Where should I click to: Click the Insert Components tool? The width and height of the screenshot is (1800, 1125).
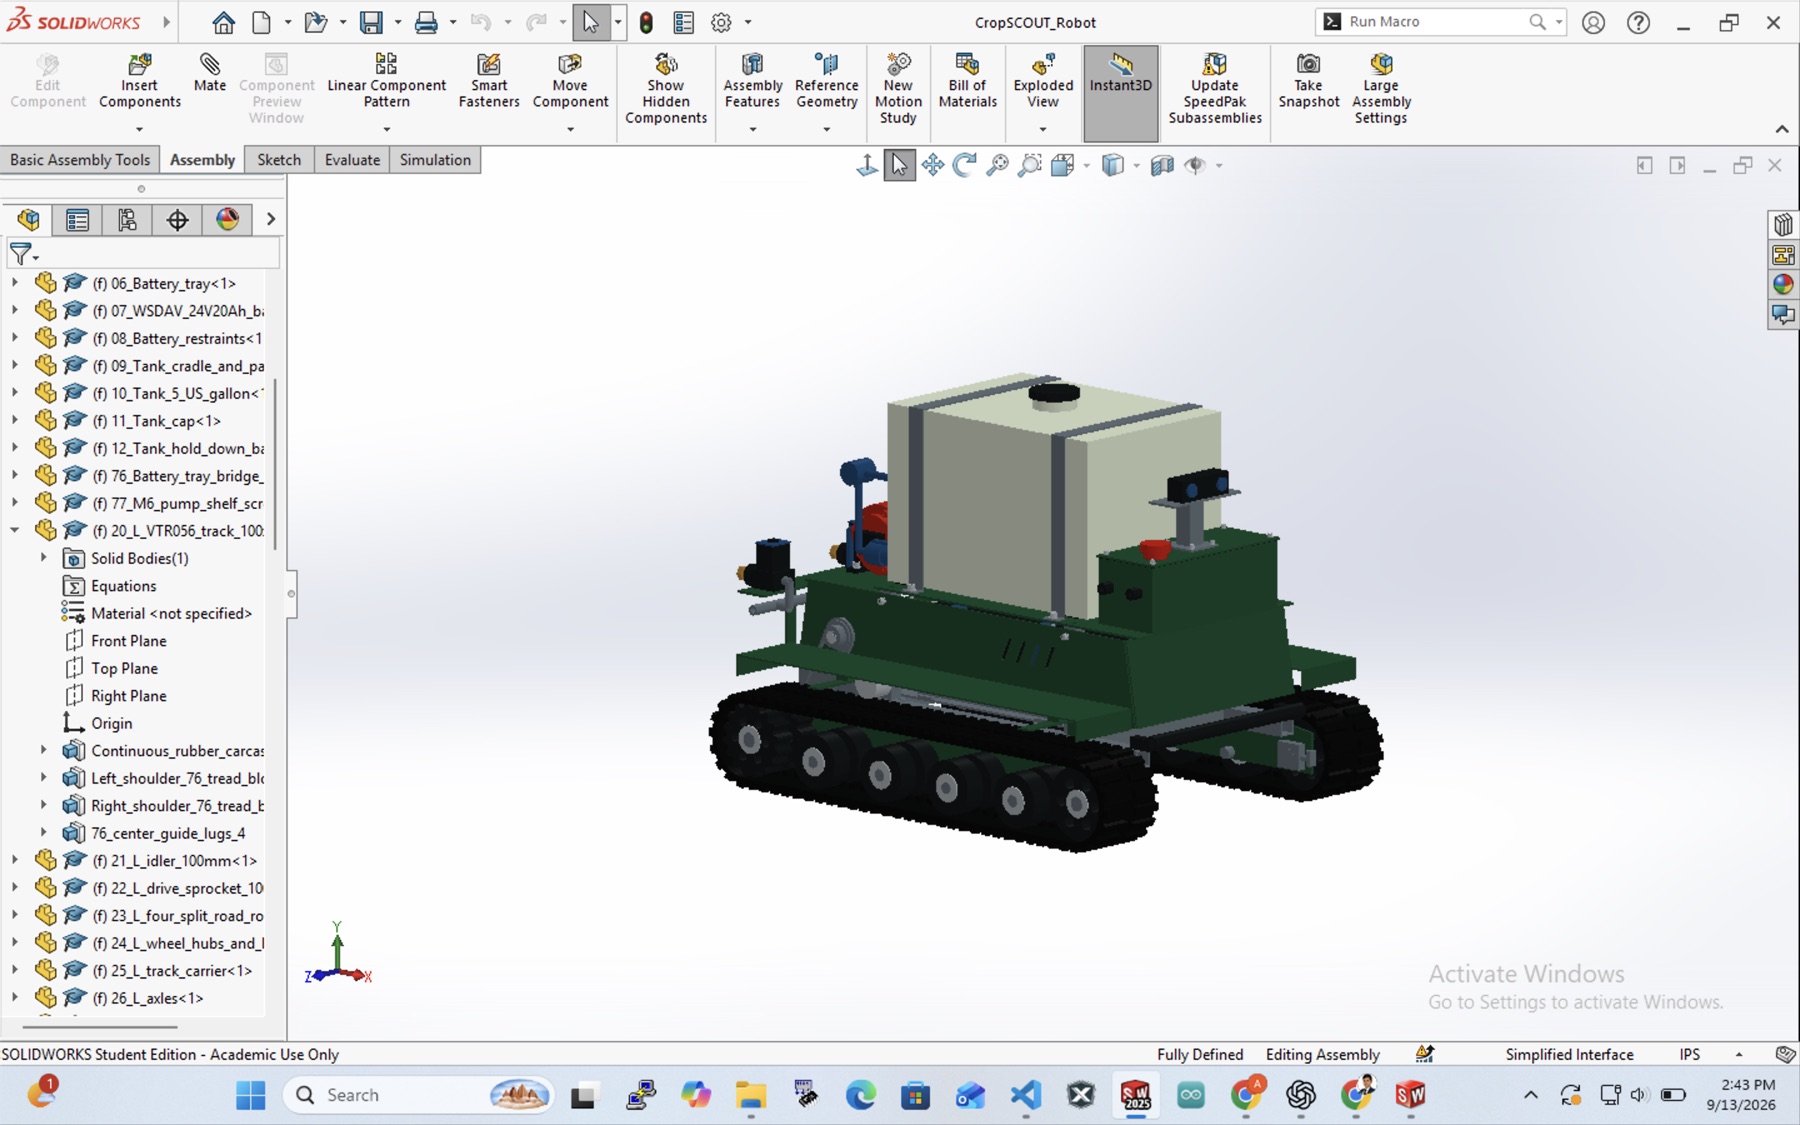pyautogui.click(x=139, y=80)
